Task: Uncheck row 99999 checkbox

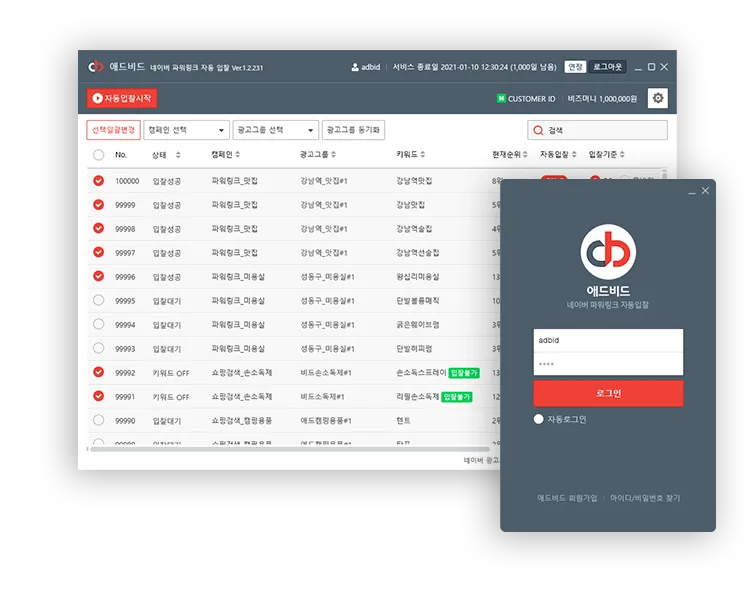Action: click(x=99, y=204)
